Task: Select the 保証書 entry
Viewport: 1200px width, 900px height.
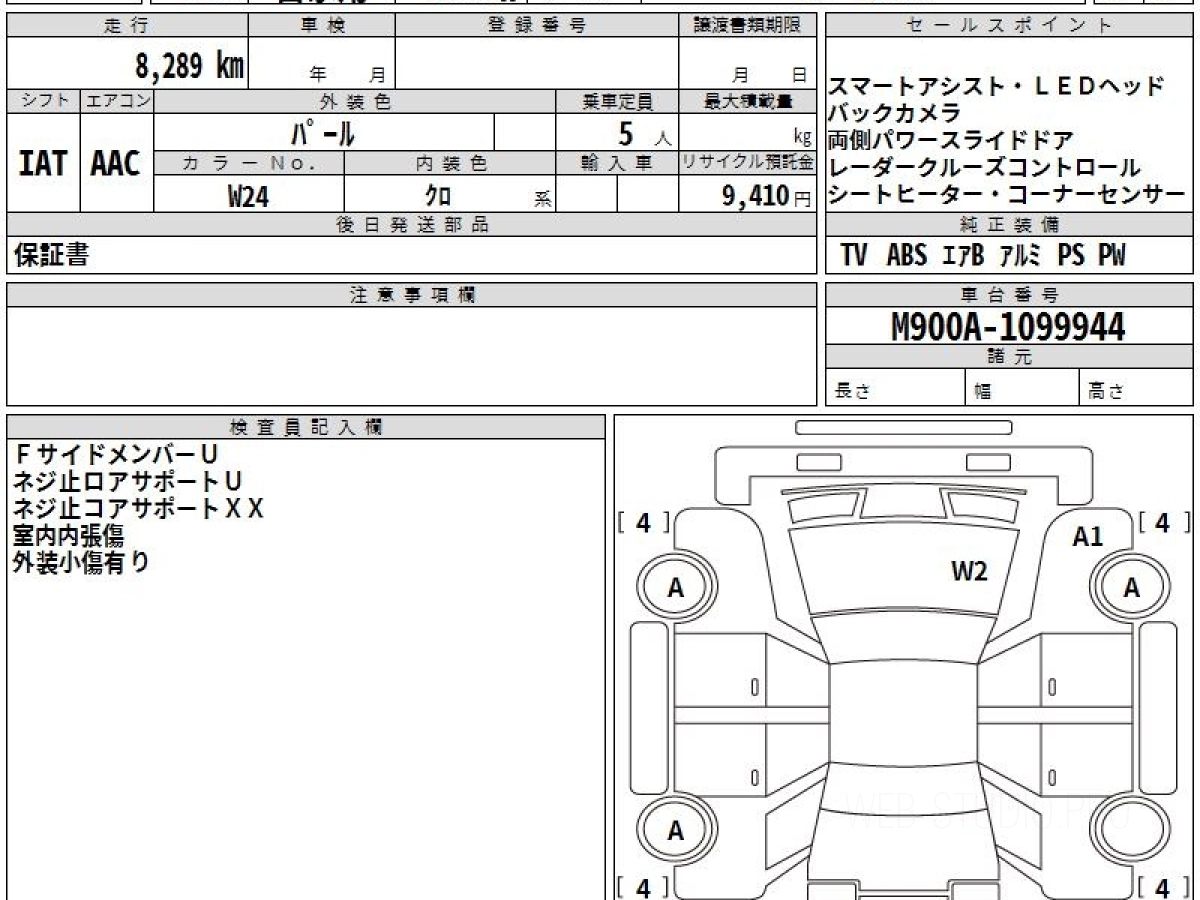Action: point(52,255)
